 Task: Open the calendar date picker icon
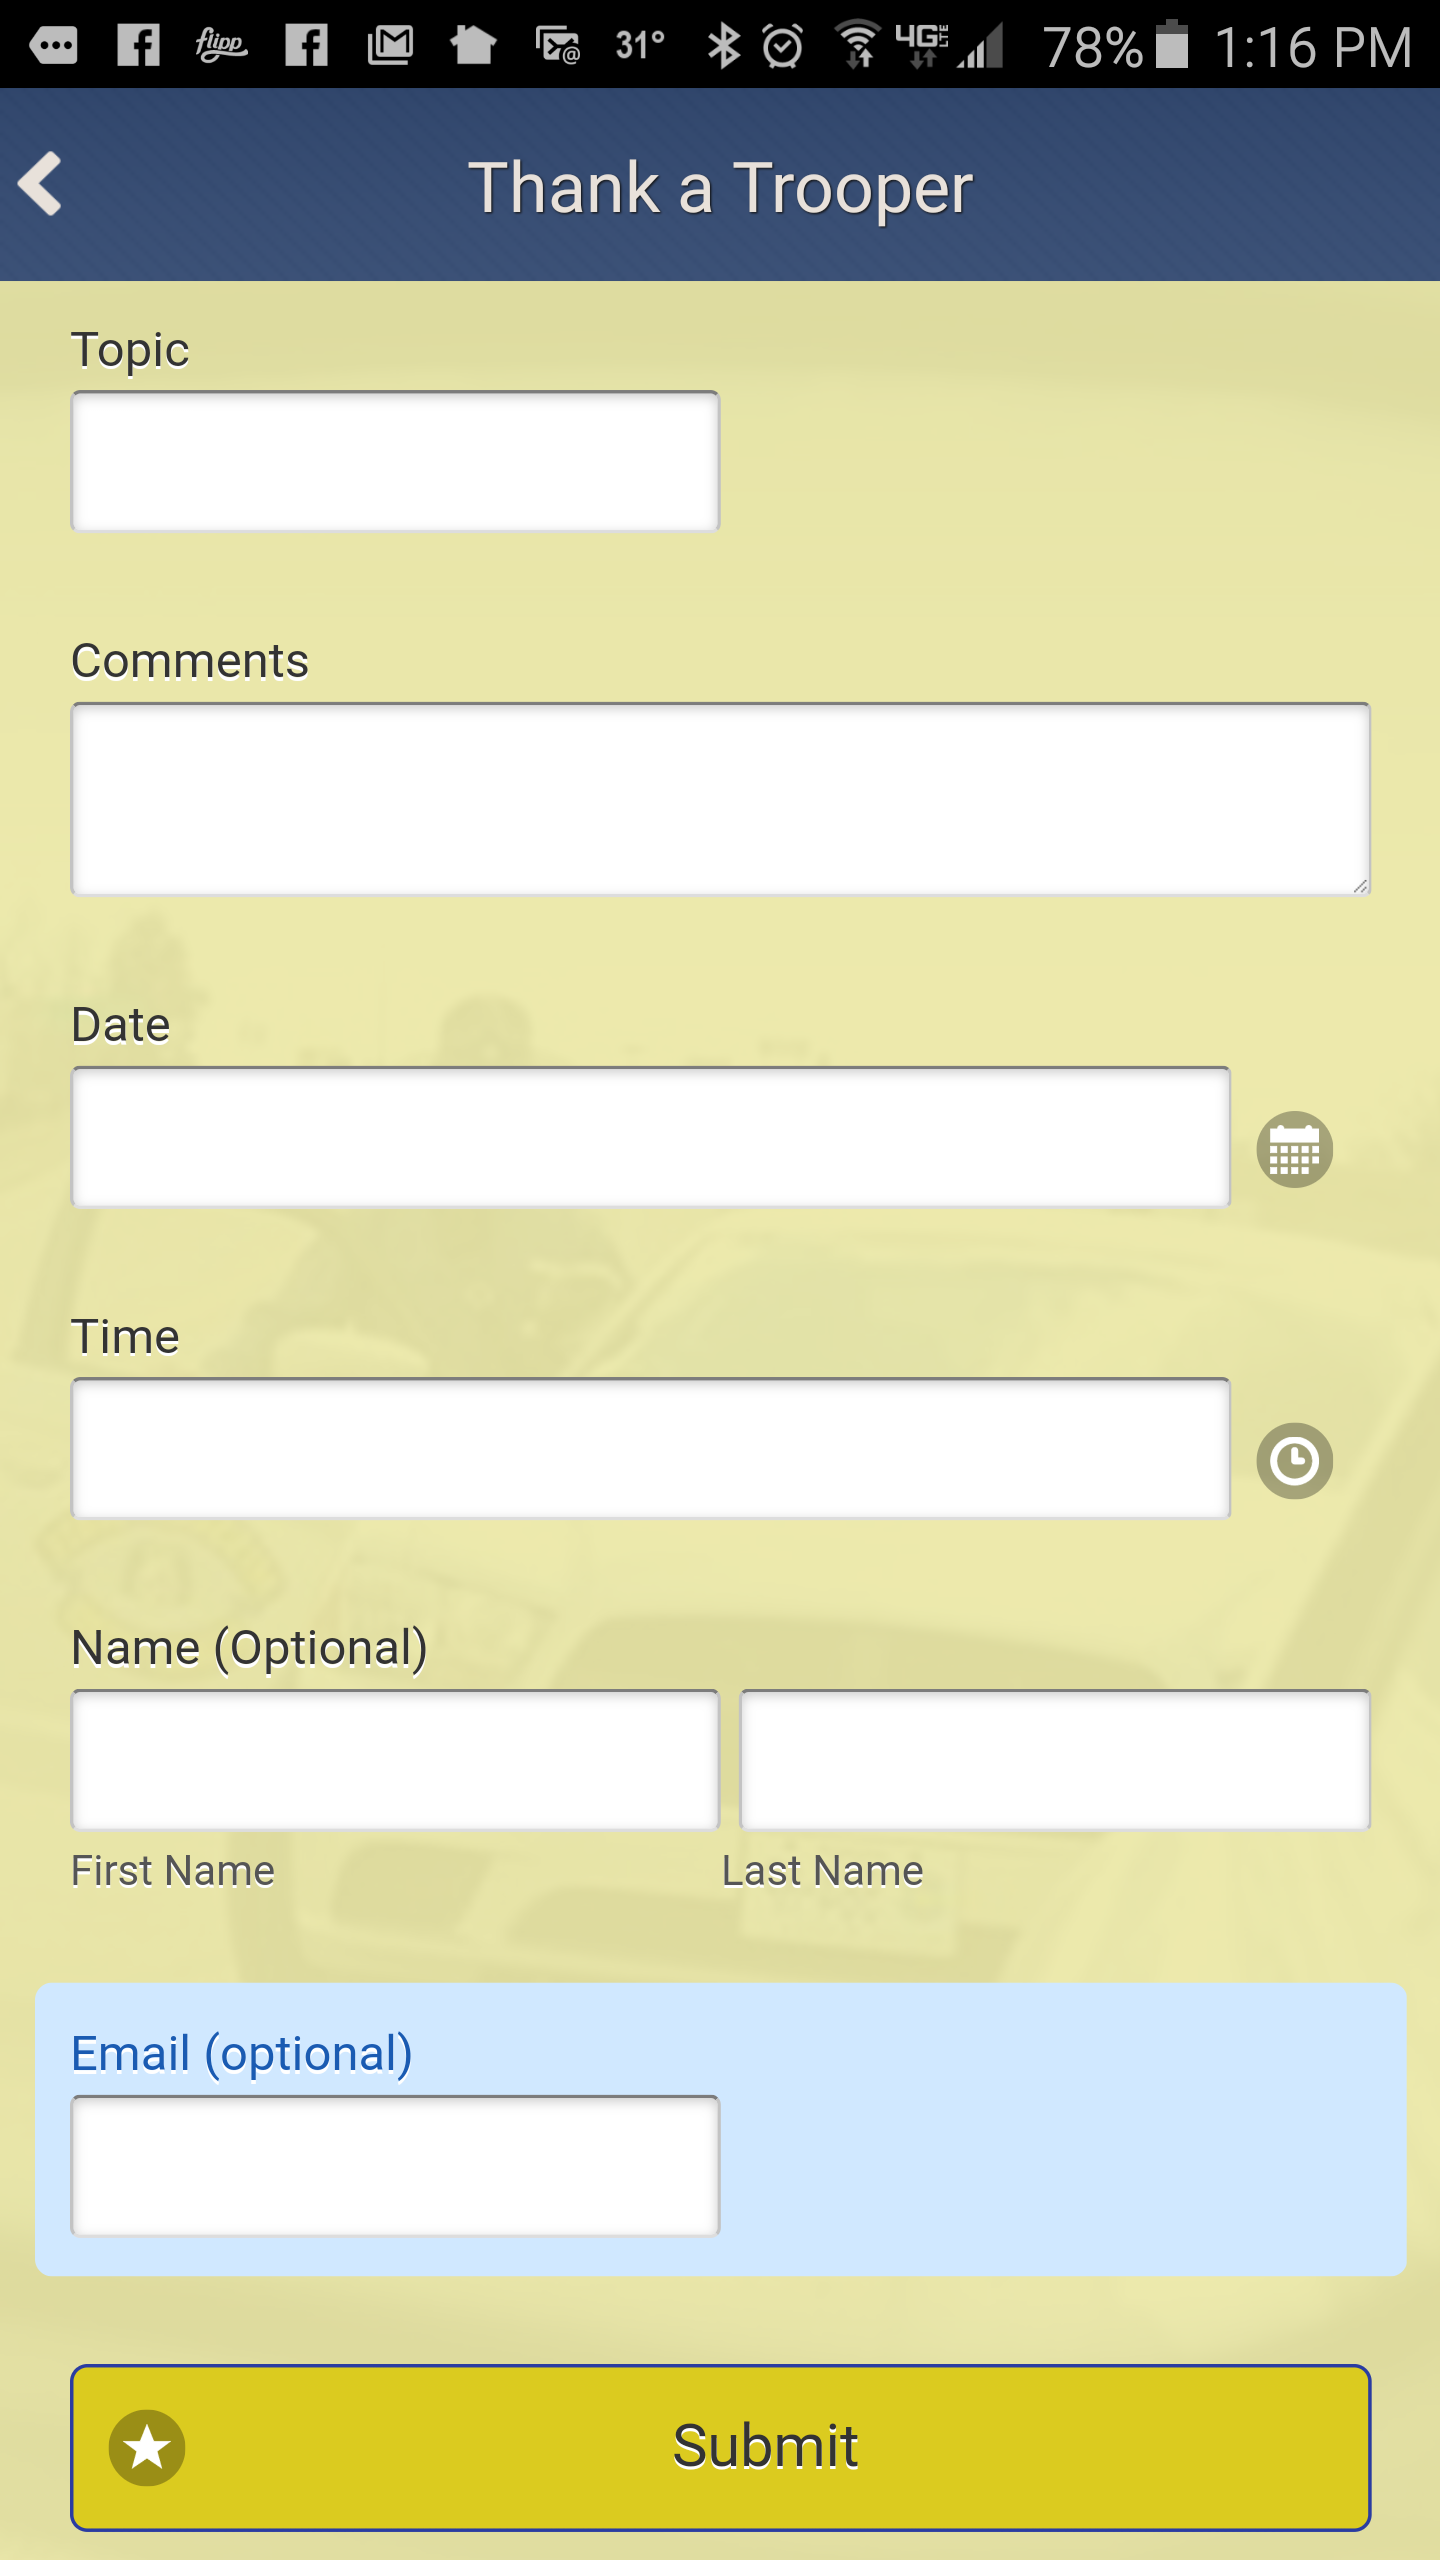coord(1294,1150)
